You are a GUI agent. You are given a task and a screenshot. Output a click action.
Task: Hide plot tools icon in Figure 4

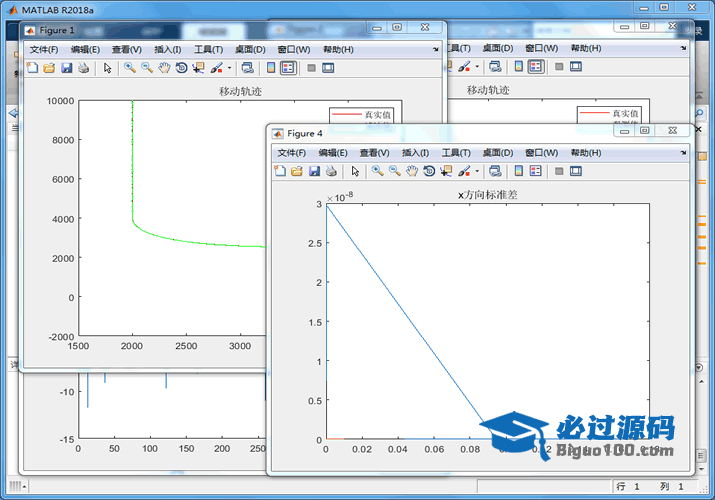tap(559, 171)
